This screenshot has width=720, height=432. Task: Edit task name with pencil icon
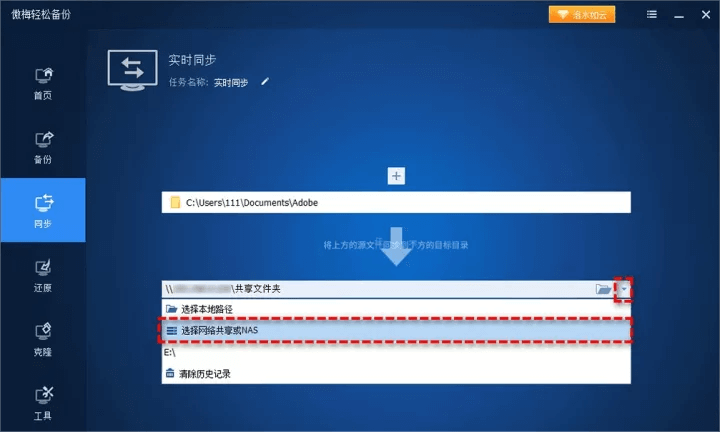point(265,82)
